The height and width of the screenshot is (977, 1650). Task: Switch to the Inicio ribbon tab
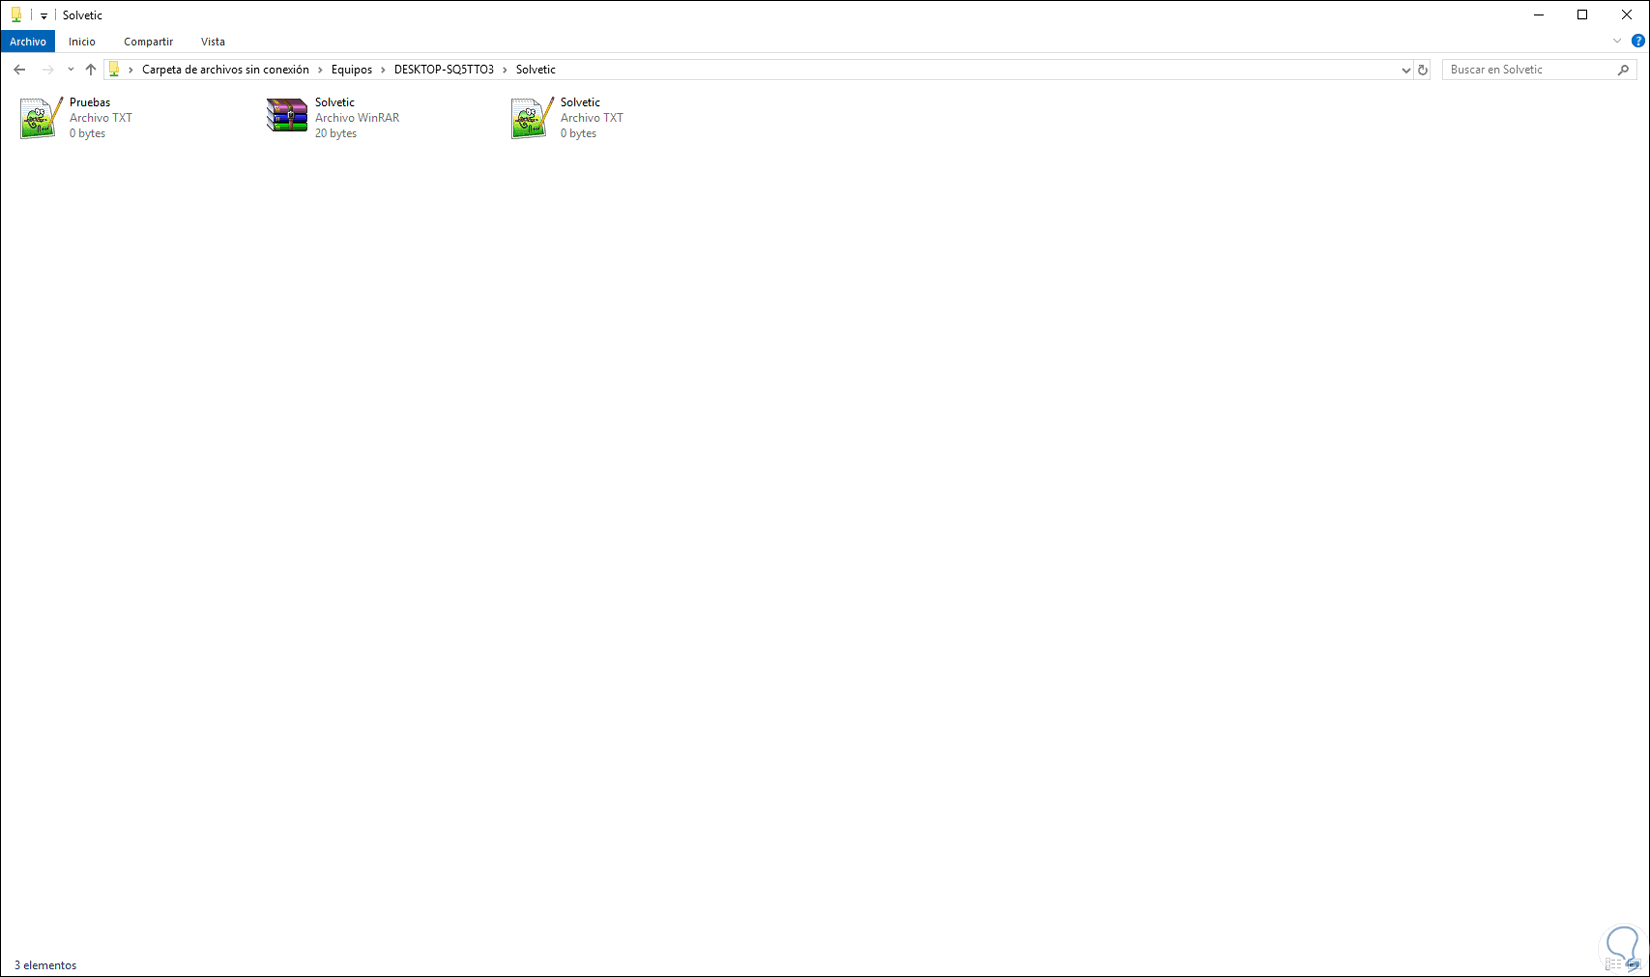tap(82, 41)
